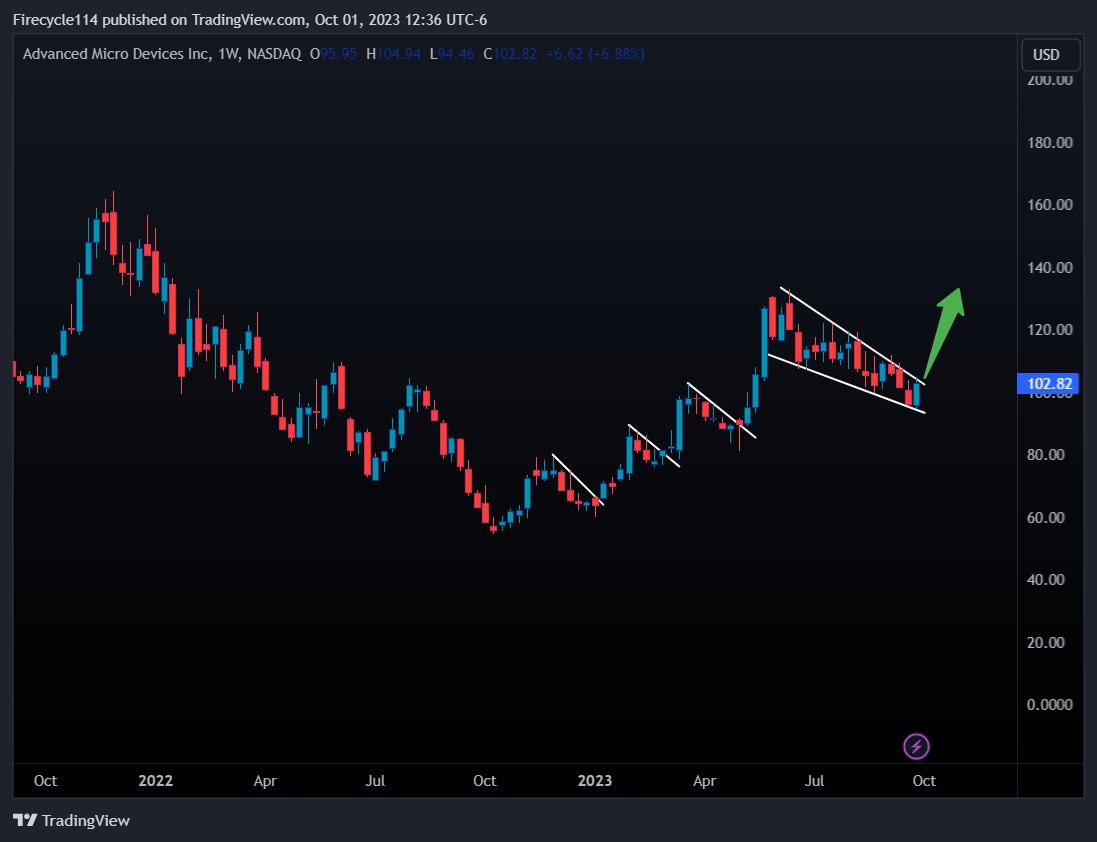Click the NASDAQ exchange label
Image resolution: width=1097 pixels, height=842 pixels.
[274, 54]
